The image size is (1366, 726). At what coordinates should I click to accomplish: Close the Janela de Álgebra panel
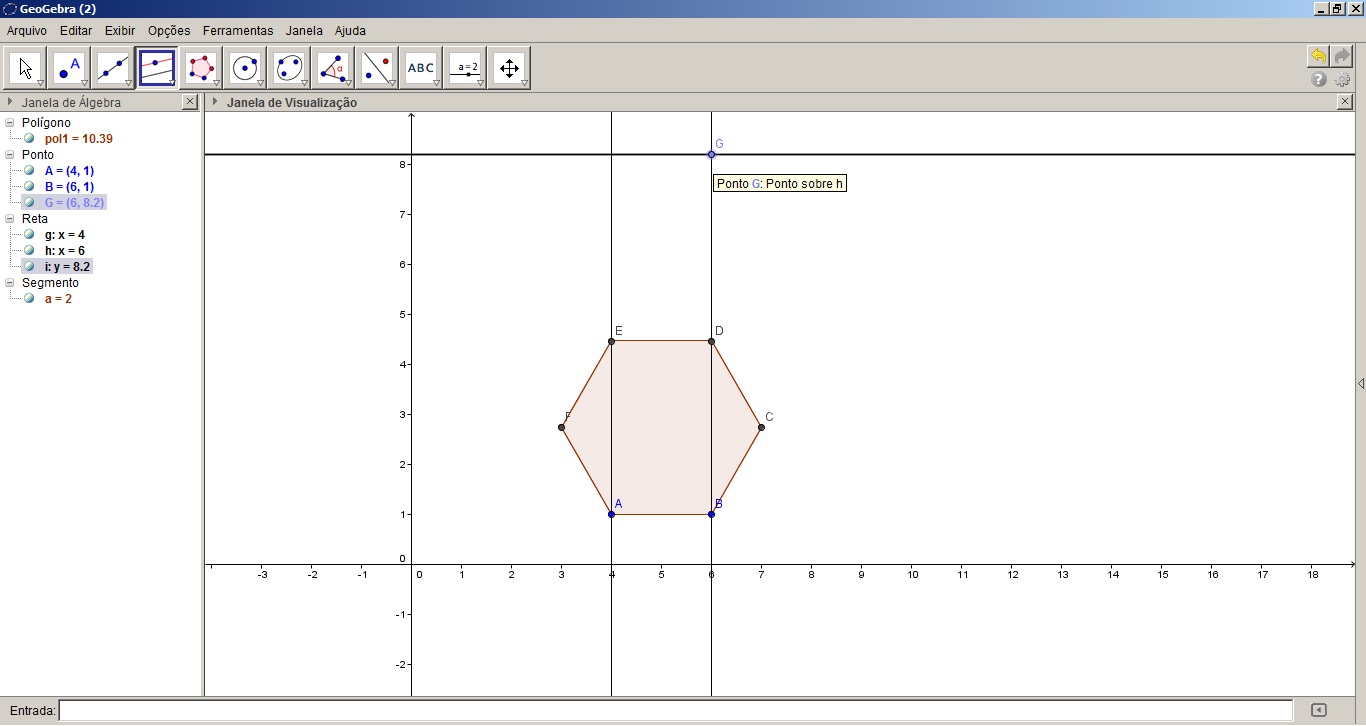[190, 102]
